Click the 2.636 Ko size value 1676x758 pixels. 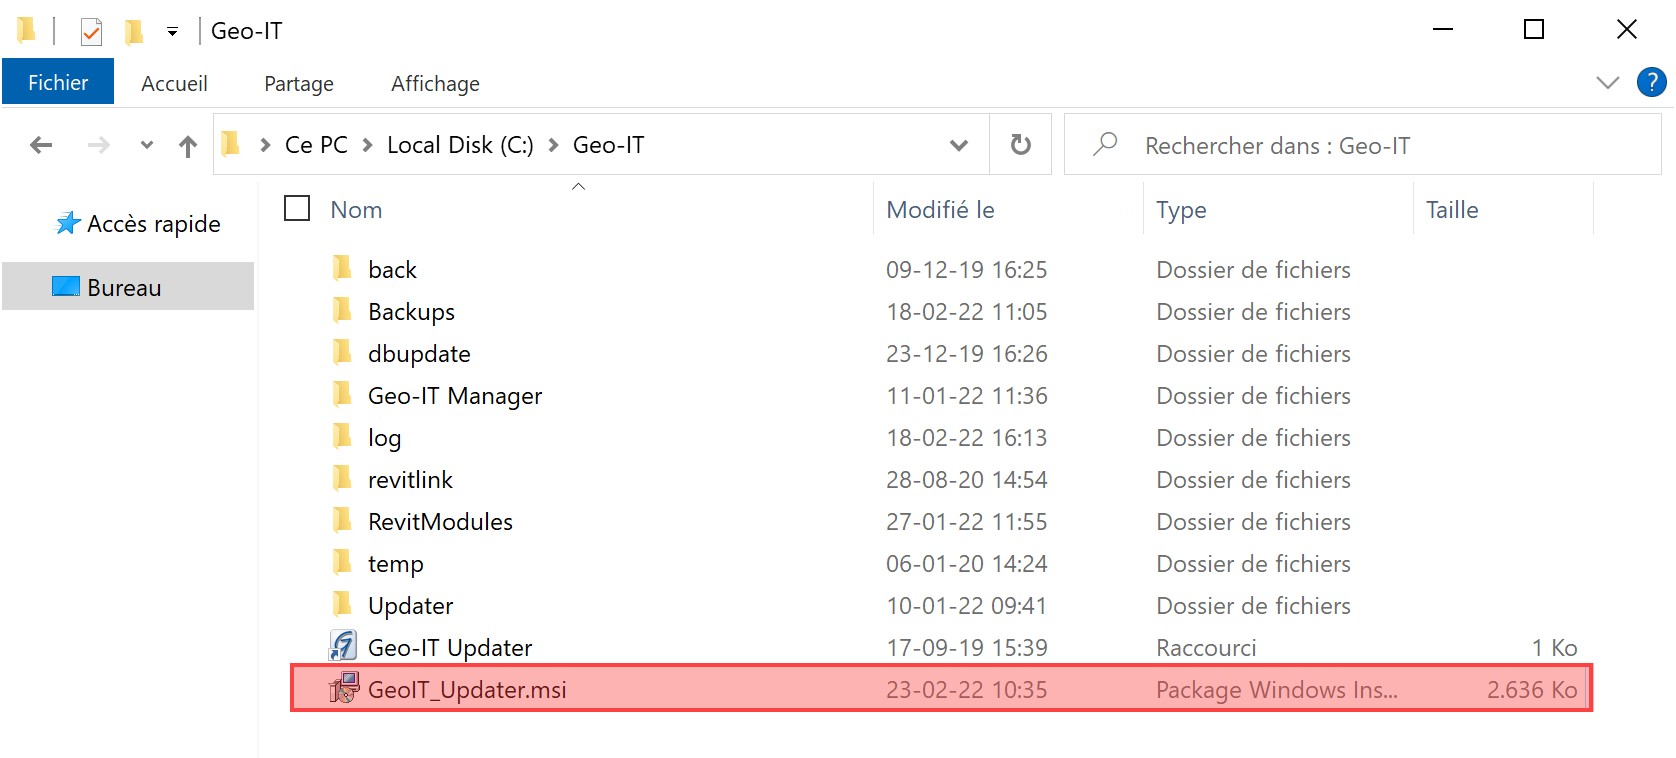(1532, 690)
